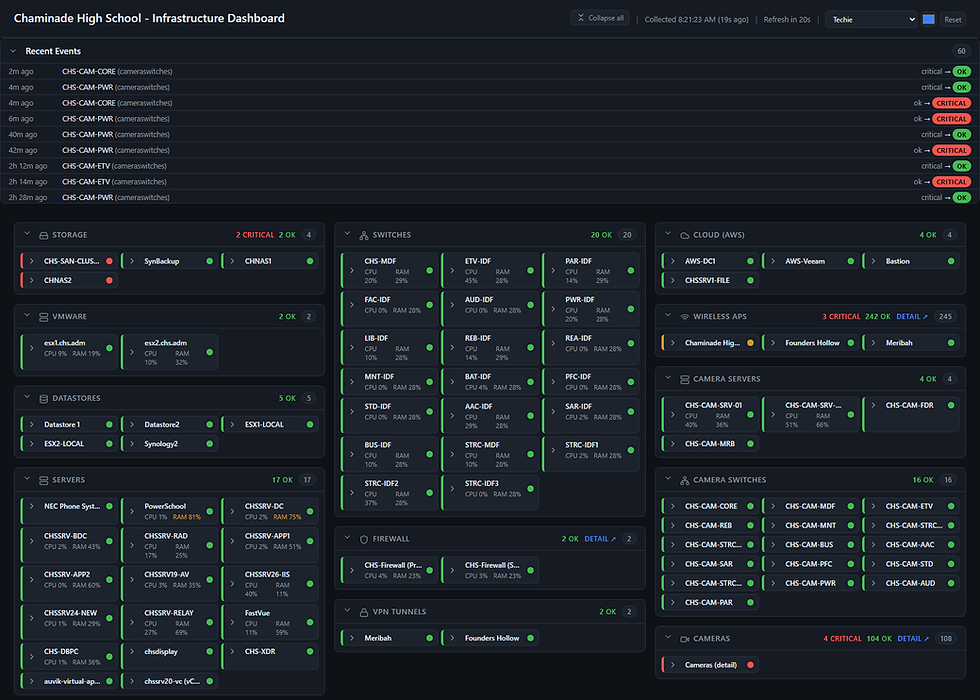Expand the CHSSRV-DC server row
Screen dimensions: 980x700
tap(232, 511)
